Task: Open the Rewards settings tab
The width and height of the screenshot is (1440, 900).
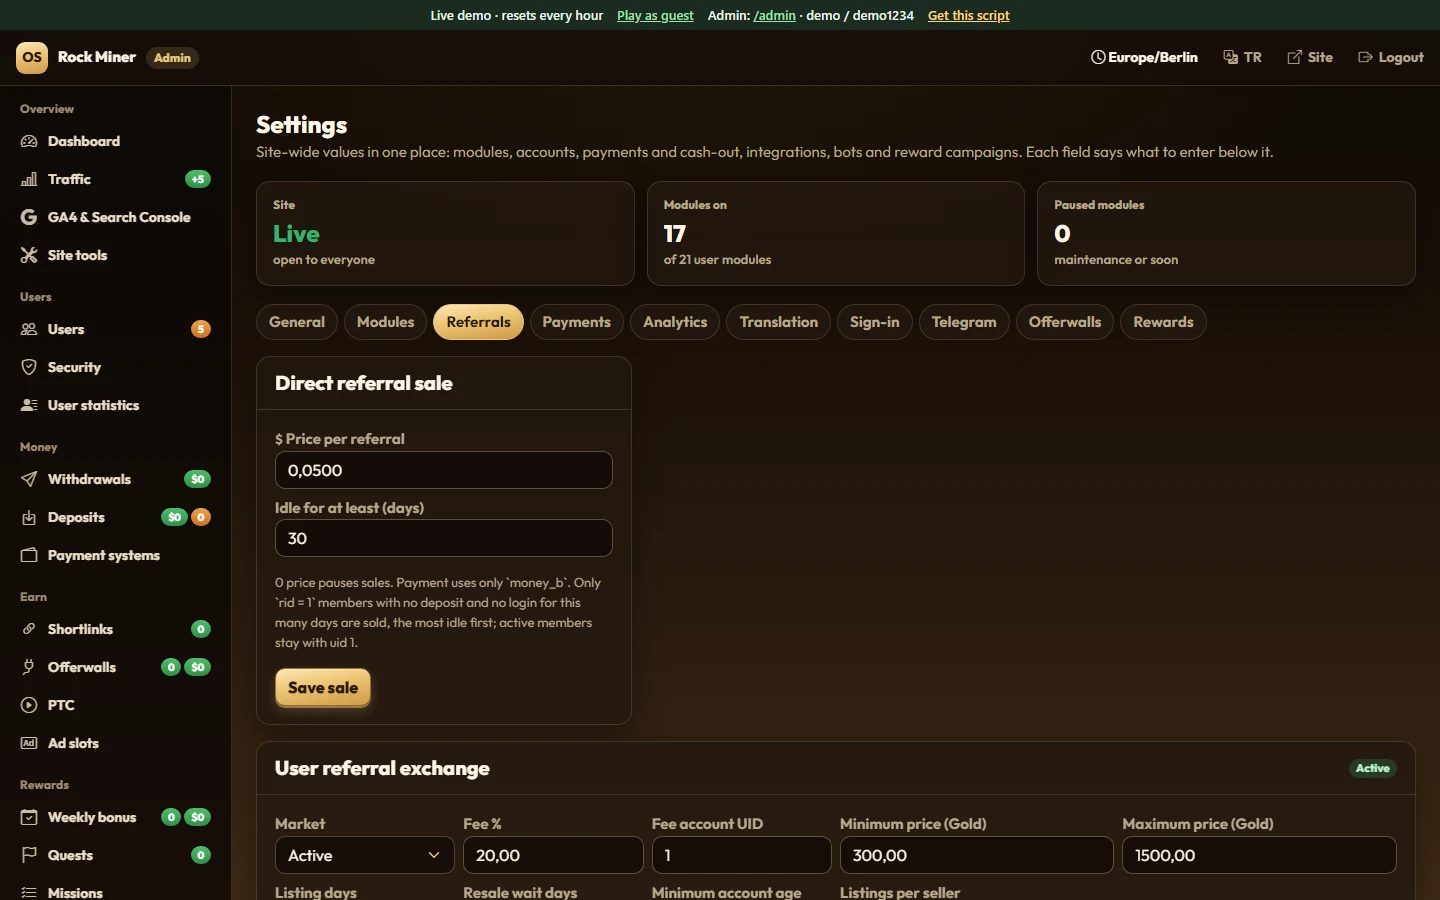Action: [1163, 322]
